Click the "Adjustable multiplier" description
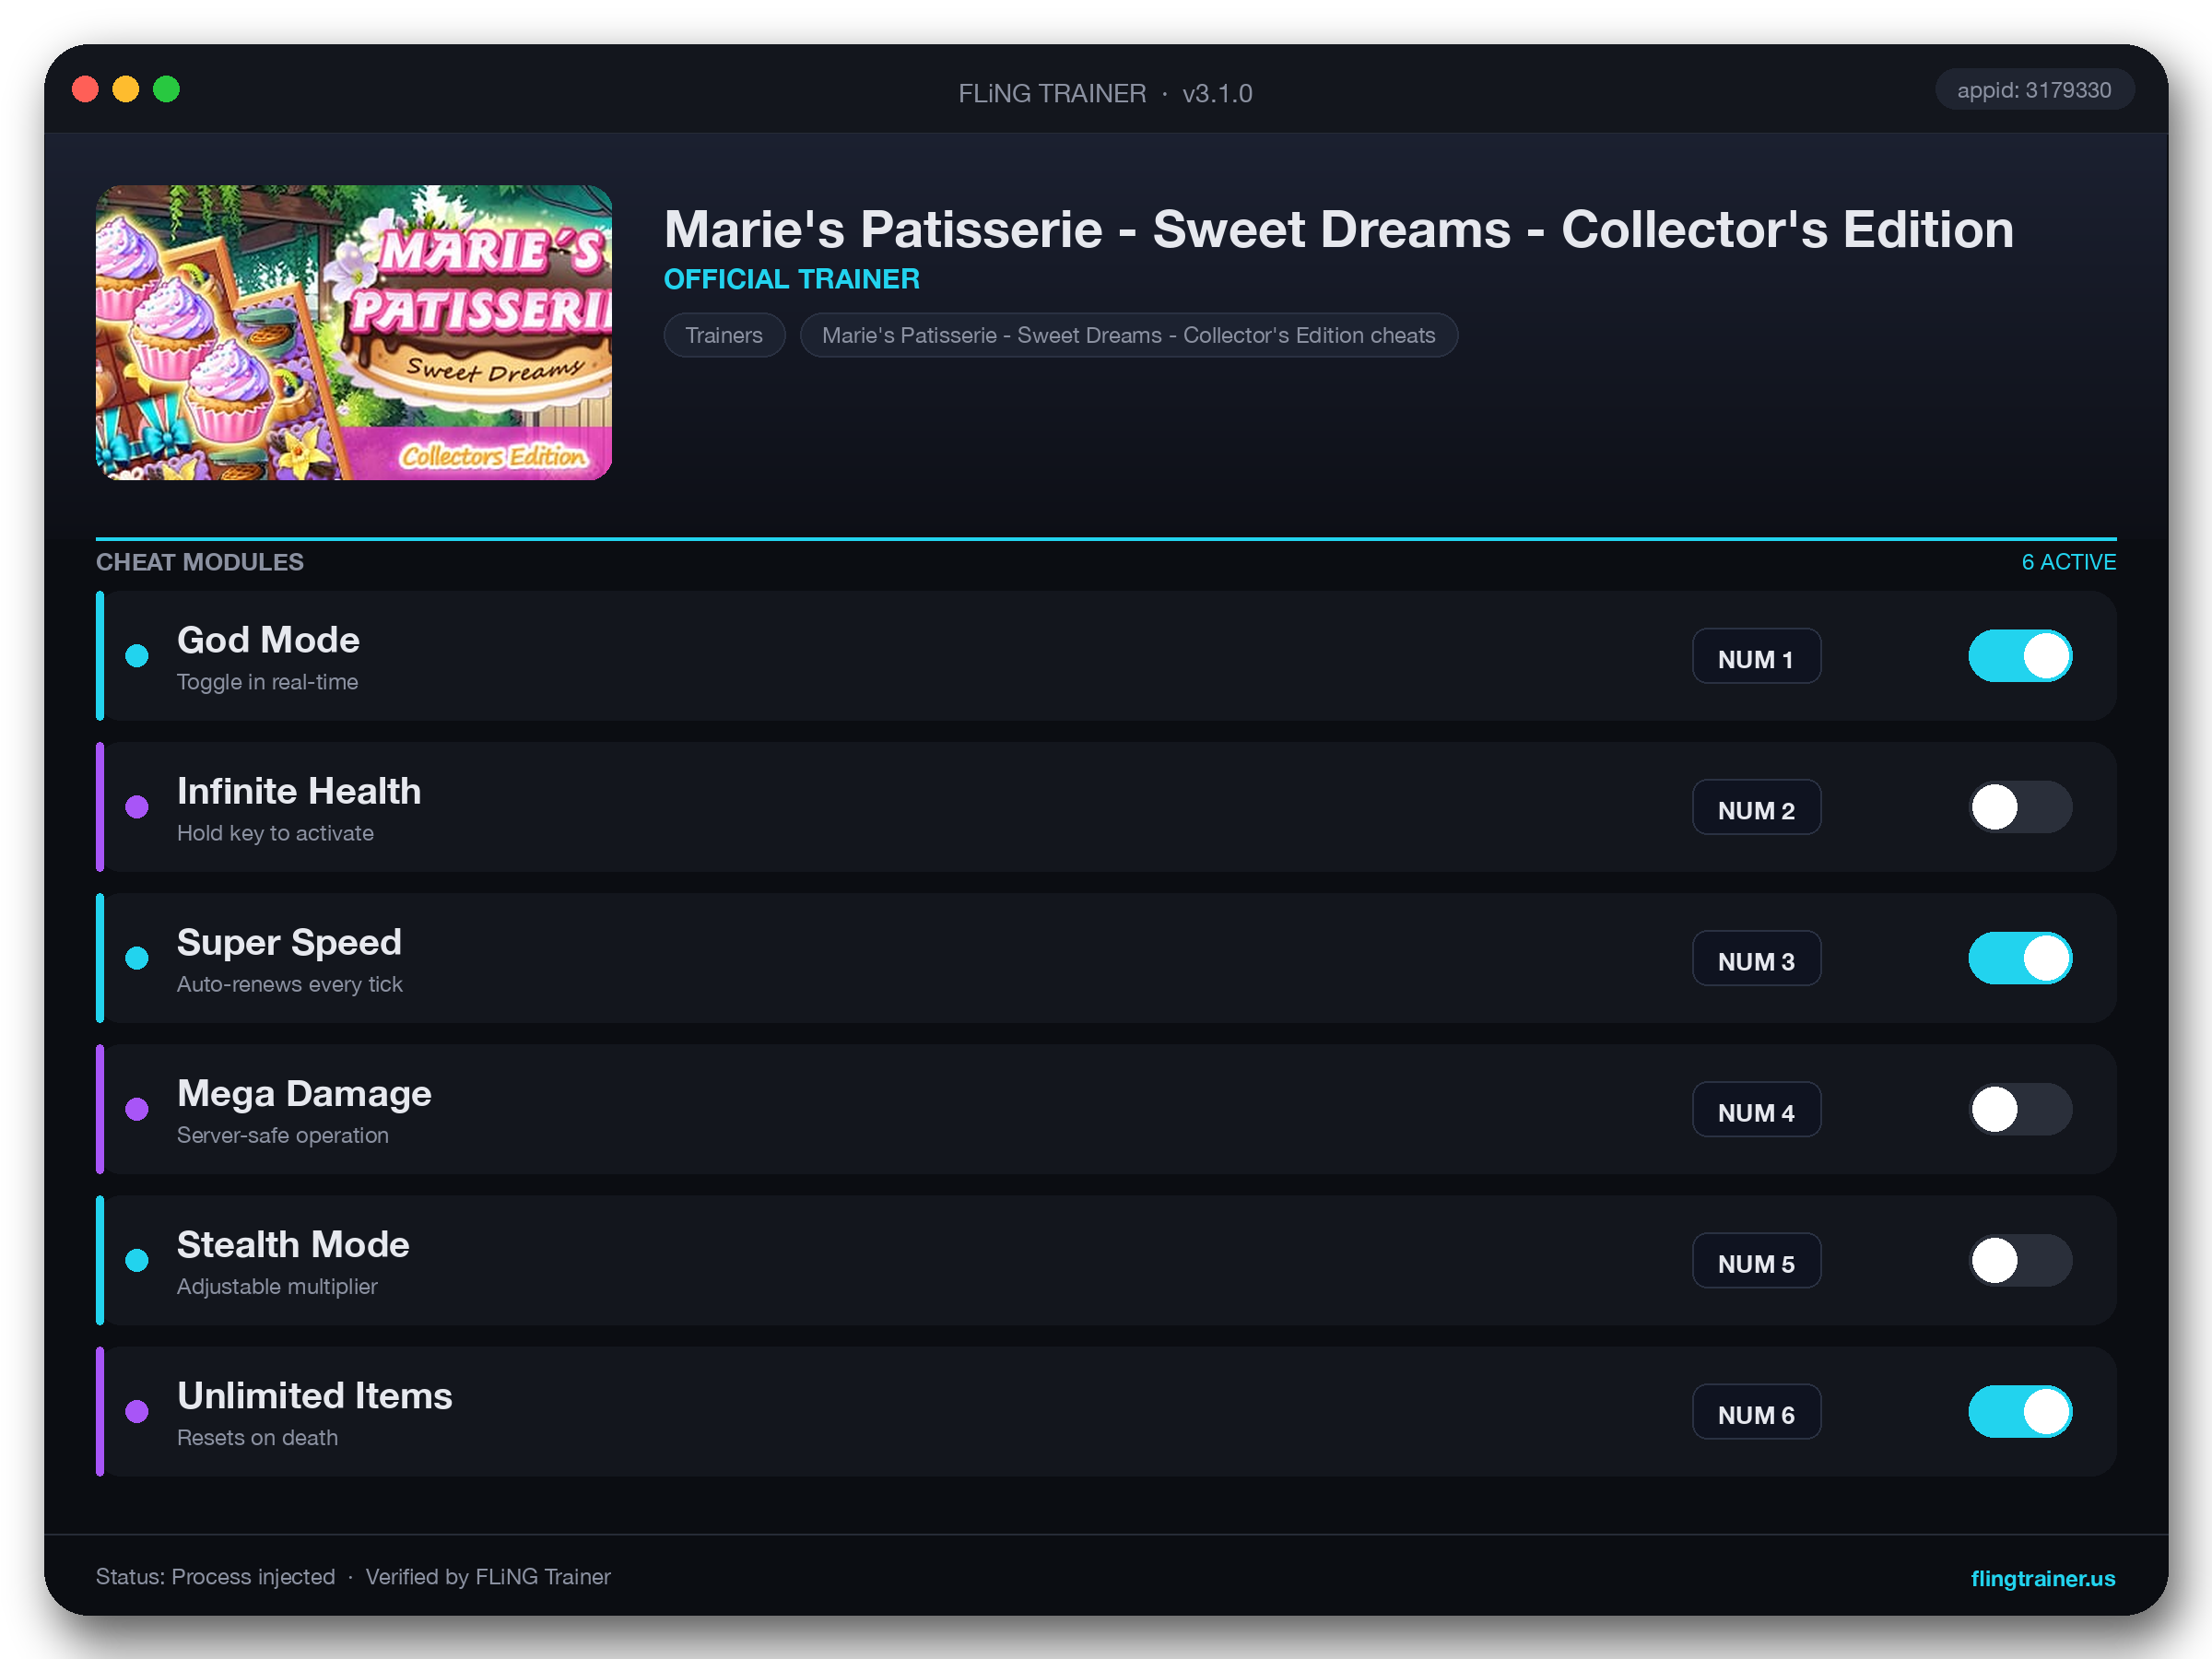 click(x=277, y=1286)
